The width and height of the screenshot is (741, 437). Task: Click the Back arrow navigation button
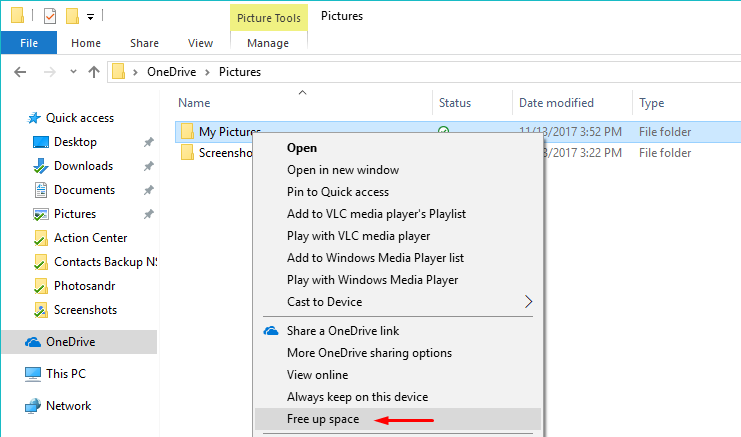22,72
